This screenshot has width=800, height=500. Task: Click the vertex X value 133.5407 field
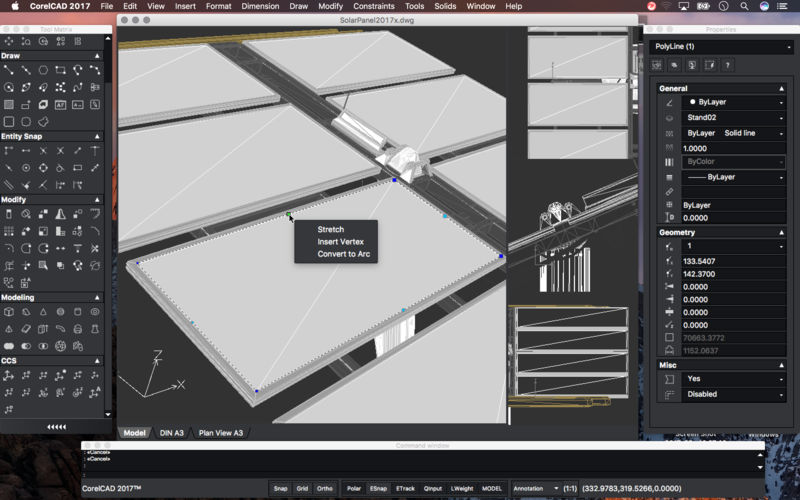pos(733,261)
